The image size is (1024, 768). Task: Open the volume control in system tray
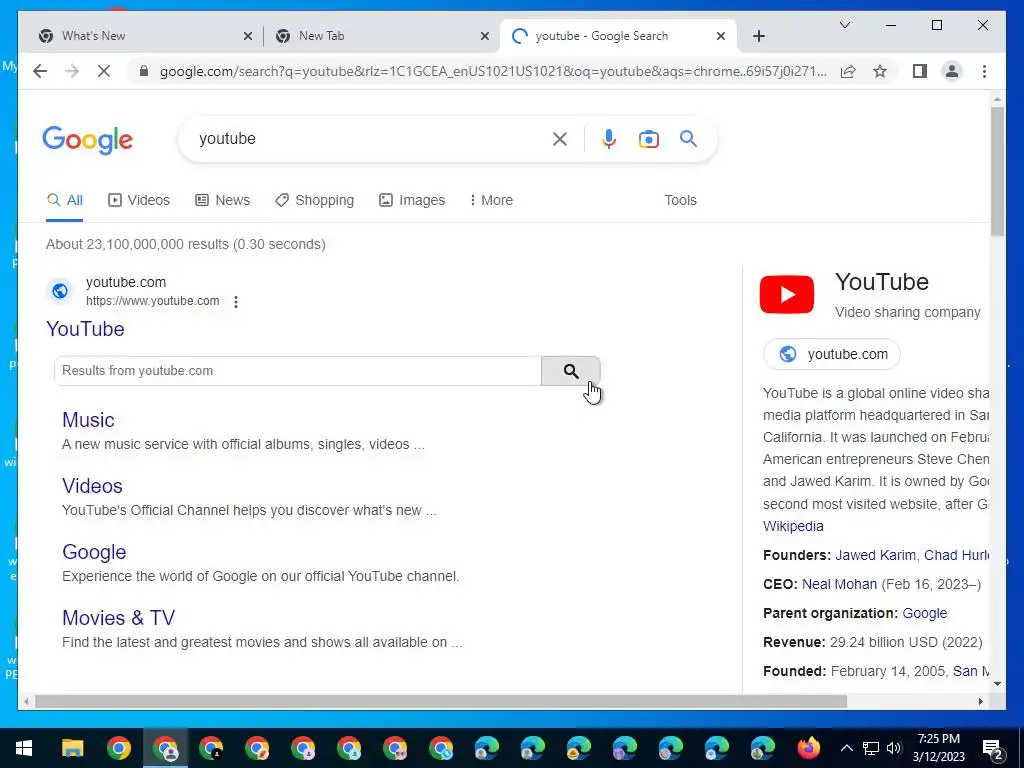pos(895,748)
